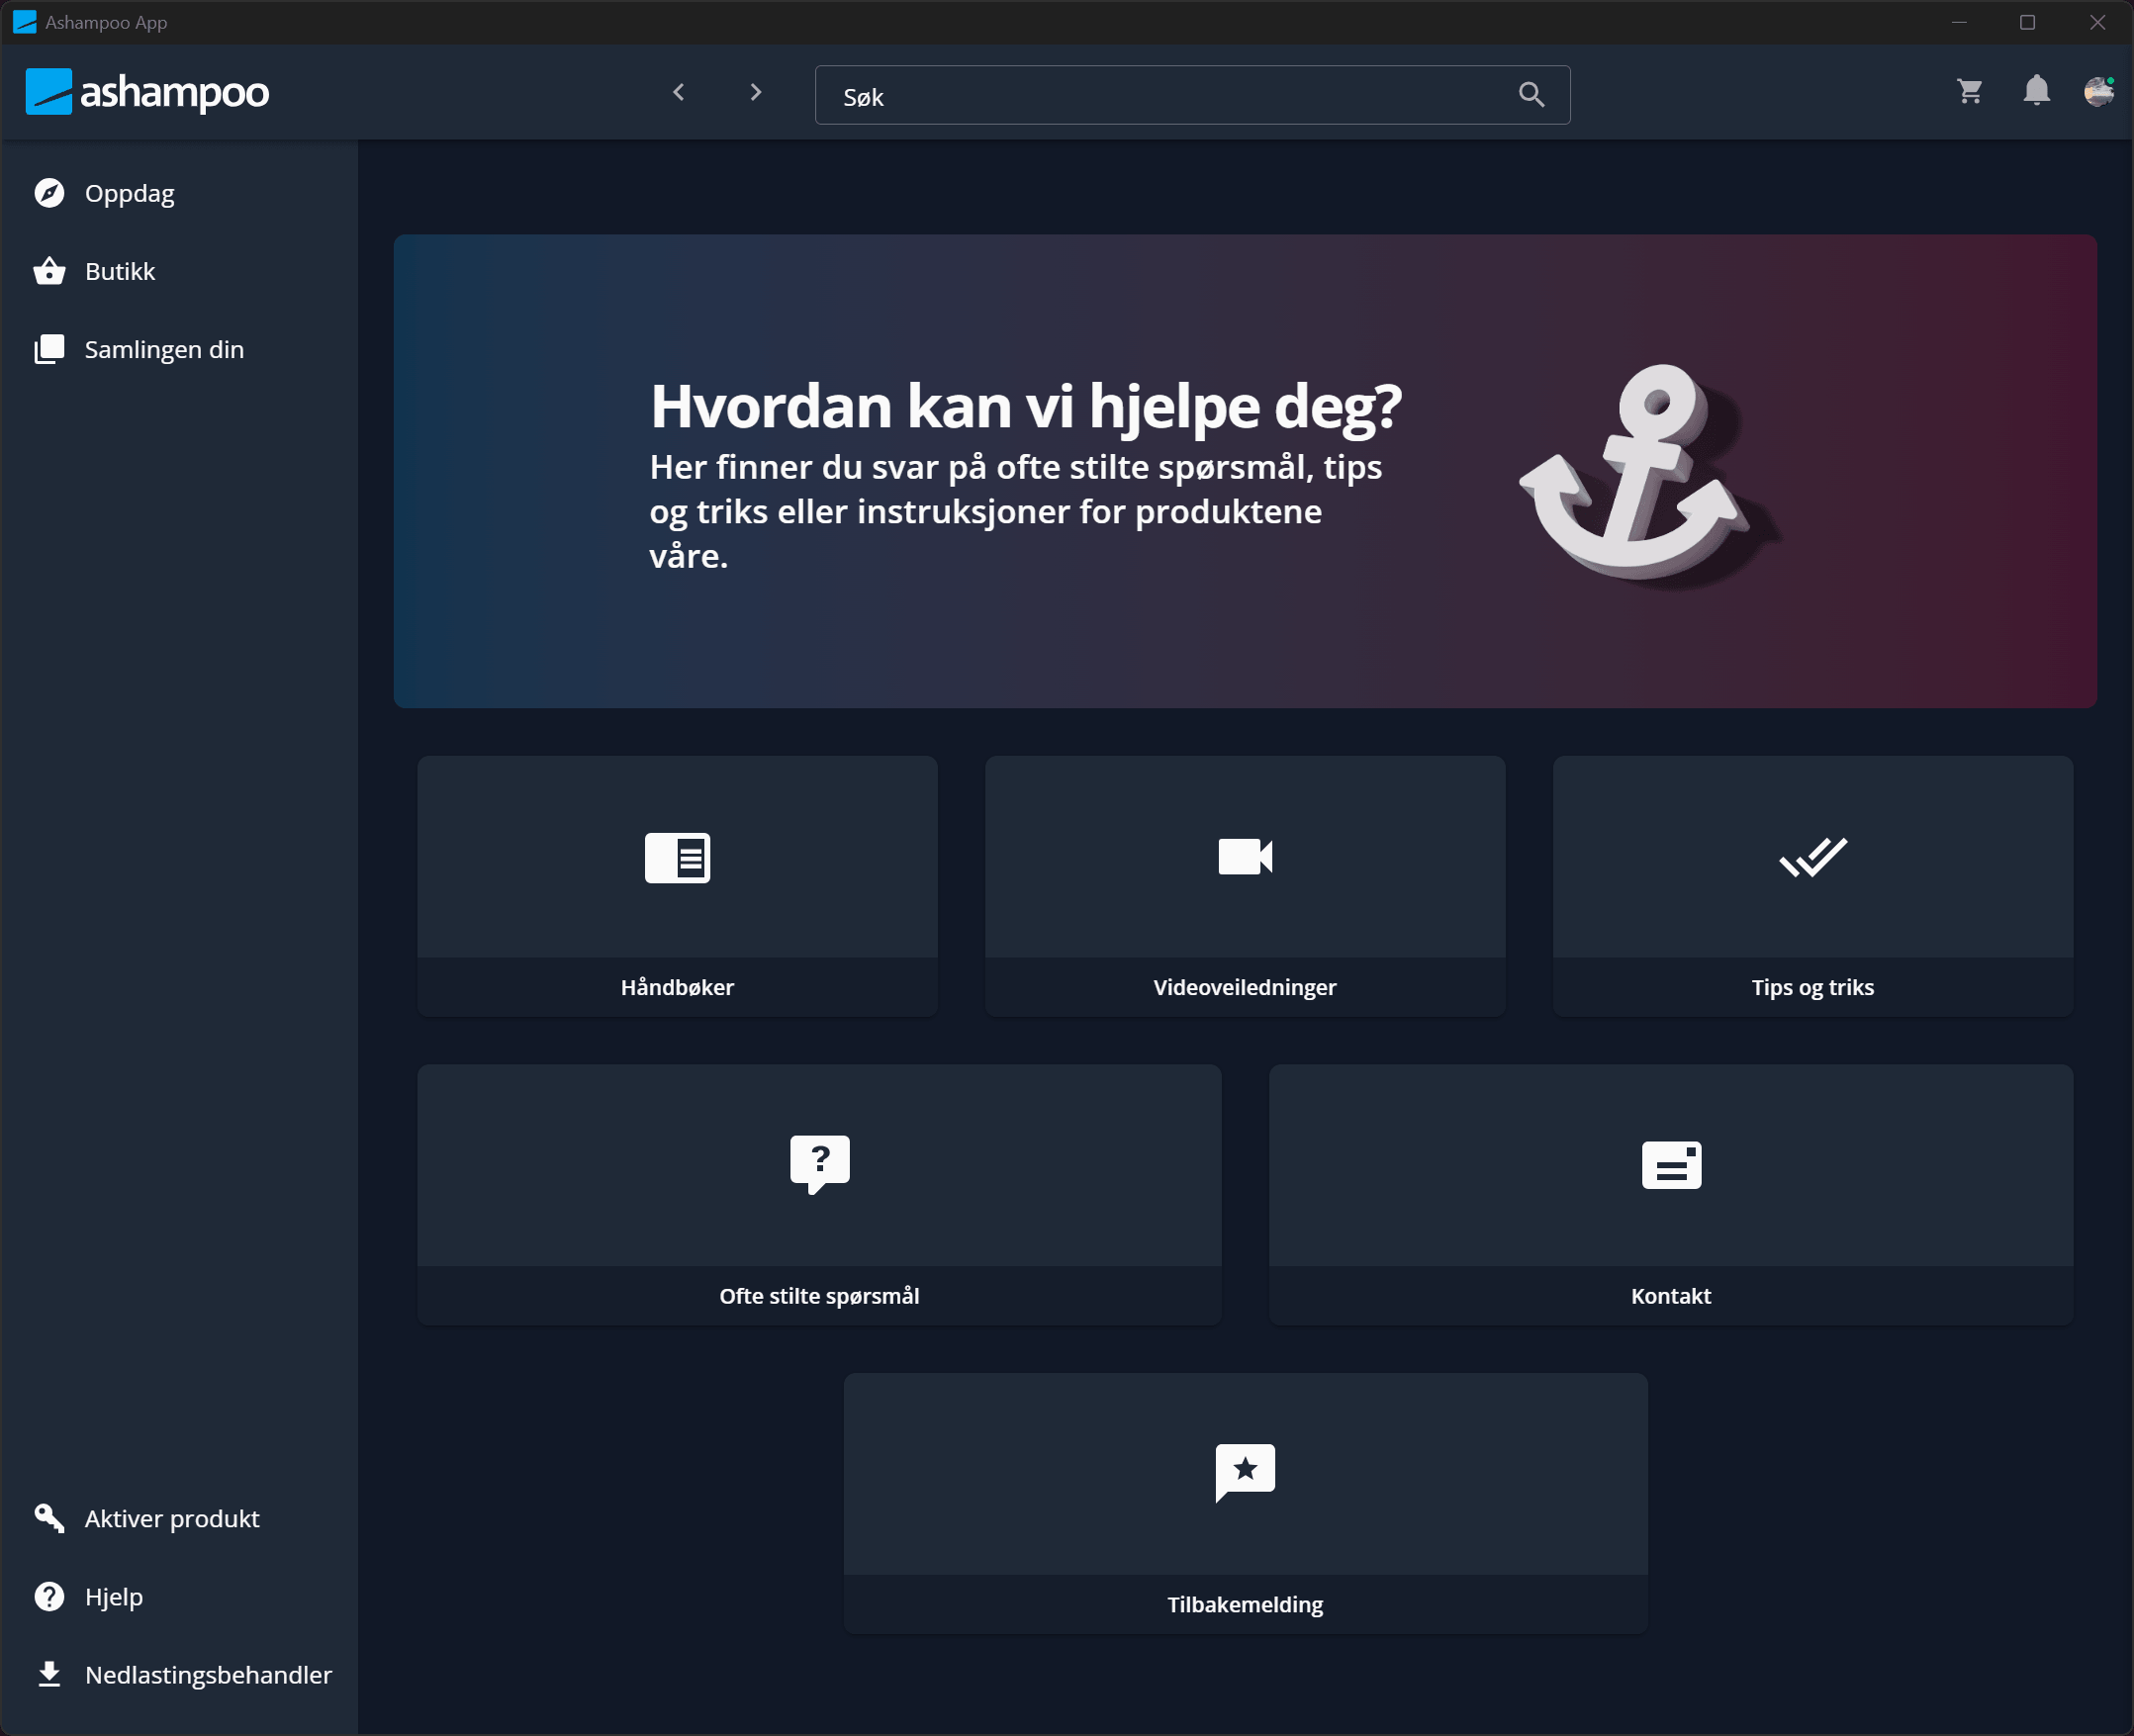The width and height of the screenshot is (2134, 1736).
Task: Open the Tips og triks label
Action: point(1813,987)
